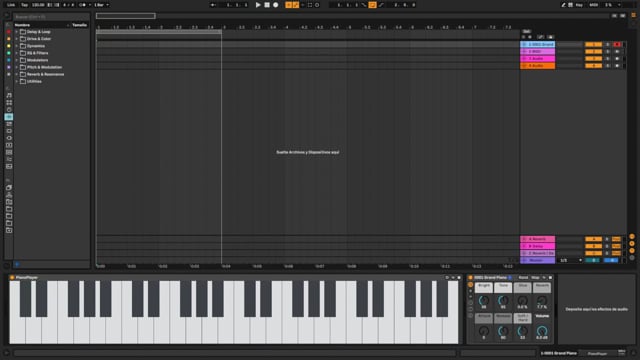
Task: Solo the 2 MIDI track
Action: pos(607,51)
